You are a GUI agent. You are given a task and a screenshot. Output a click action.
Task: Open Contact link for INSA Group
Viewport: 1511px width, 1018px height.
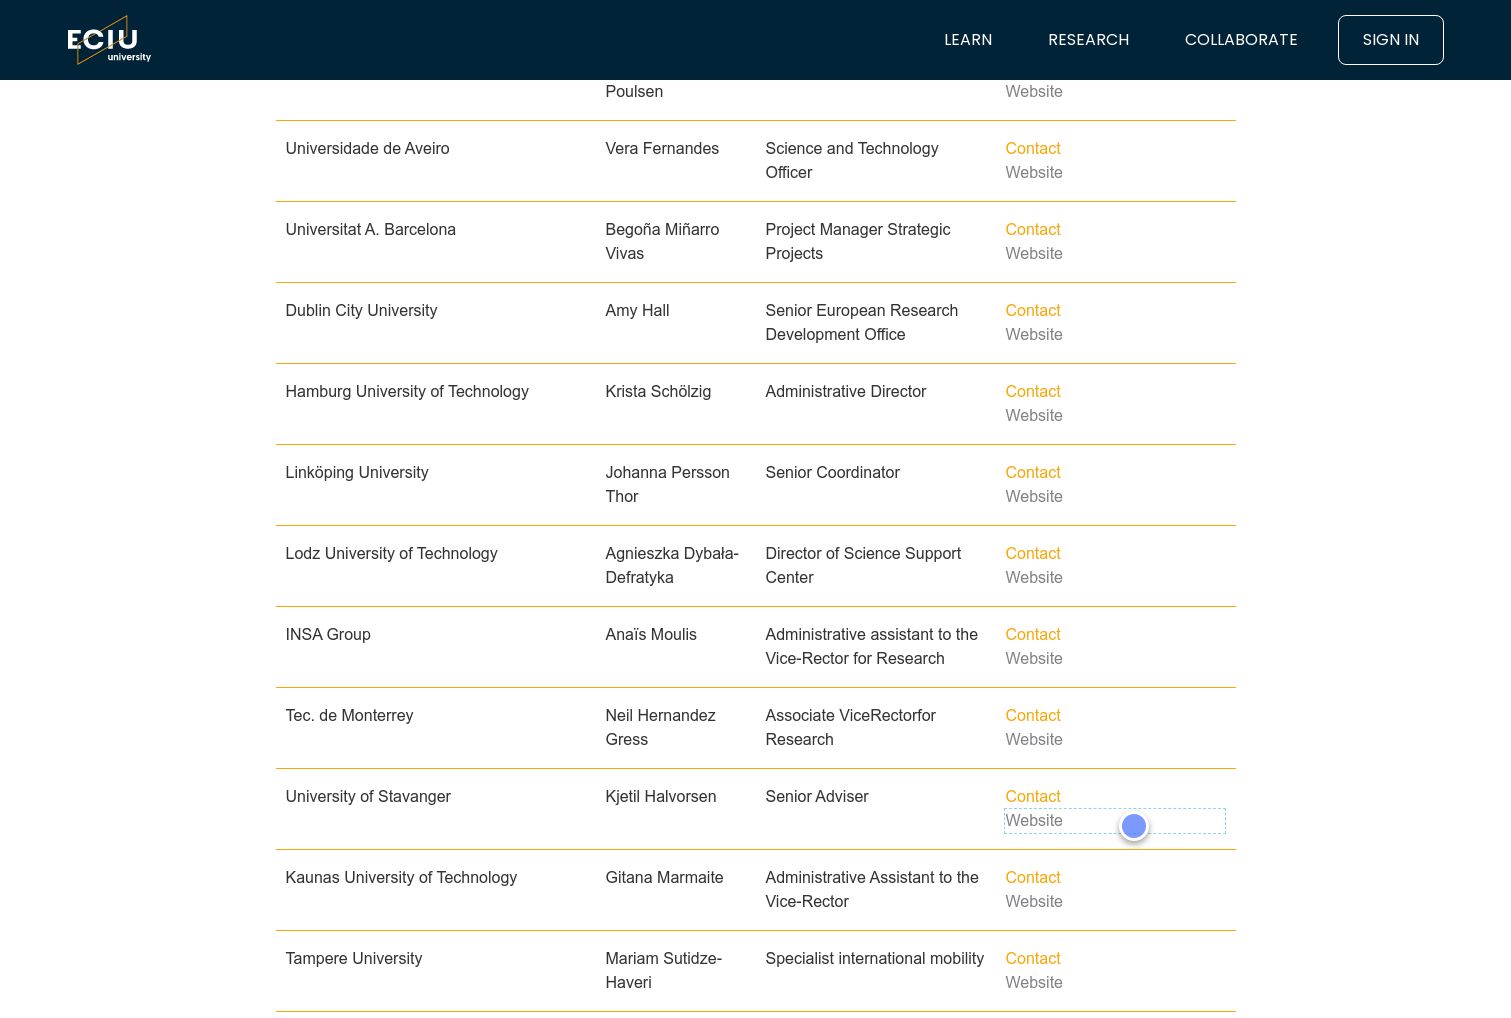coord(1033,634)
